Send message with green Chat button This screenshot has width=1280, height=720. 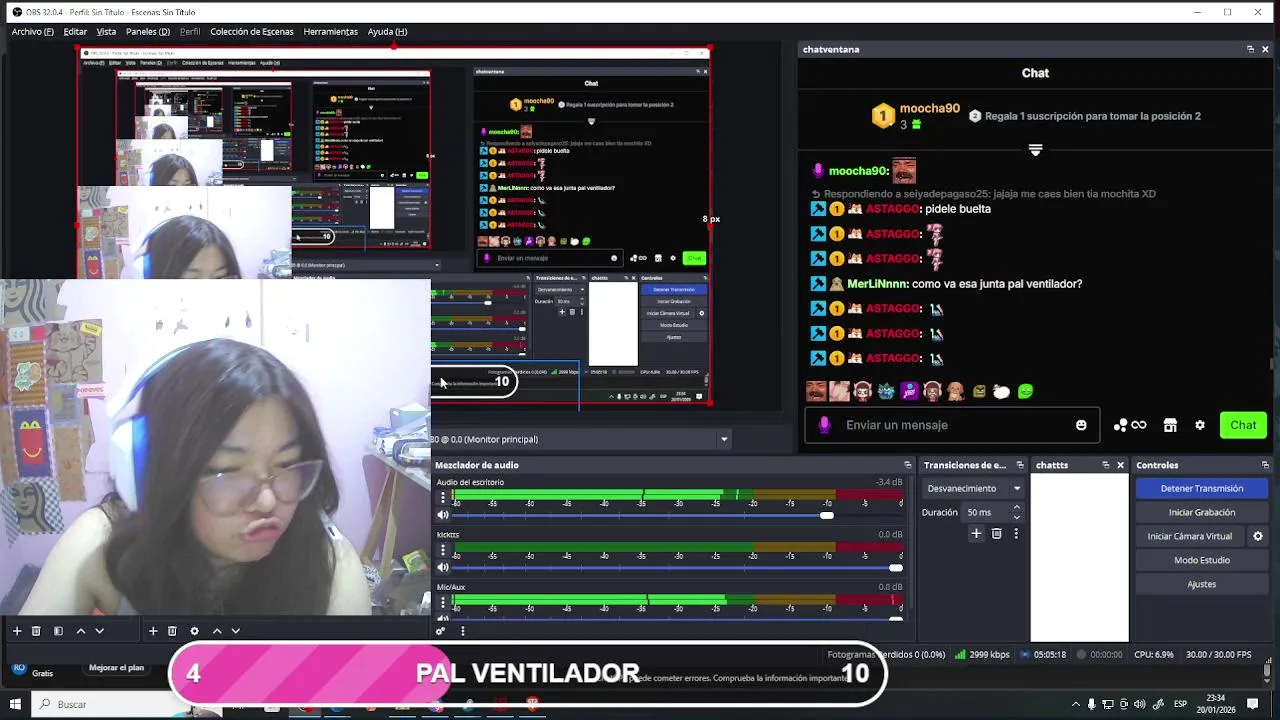(1243, 425)
